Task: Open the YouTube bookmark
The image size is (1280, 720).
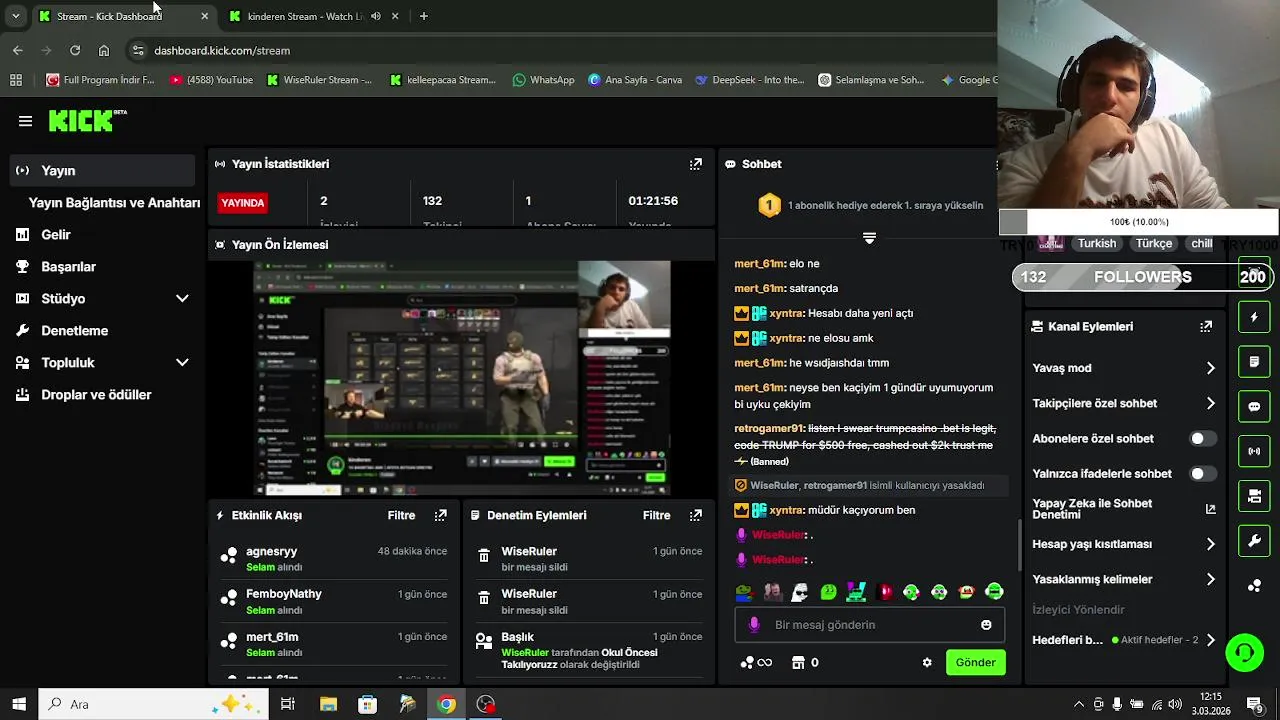Action: point(211,80)
